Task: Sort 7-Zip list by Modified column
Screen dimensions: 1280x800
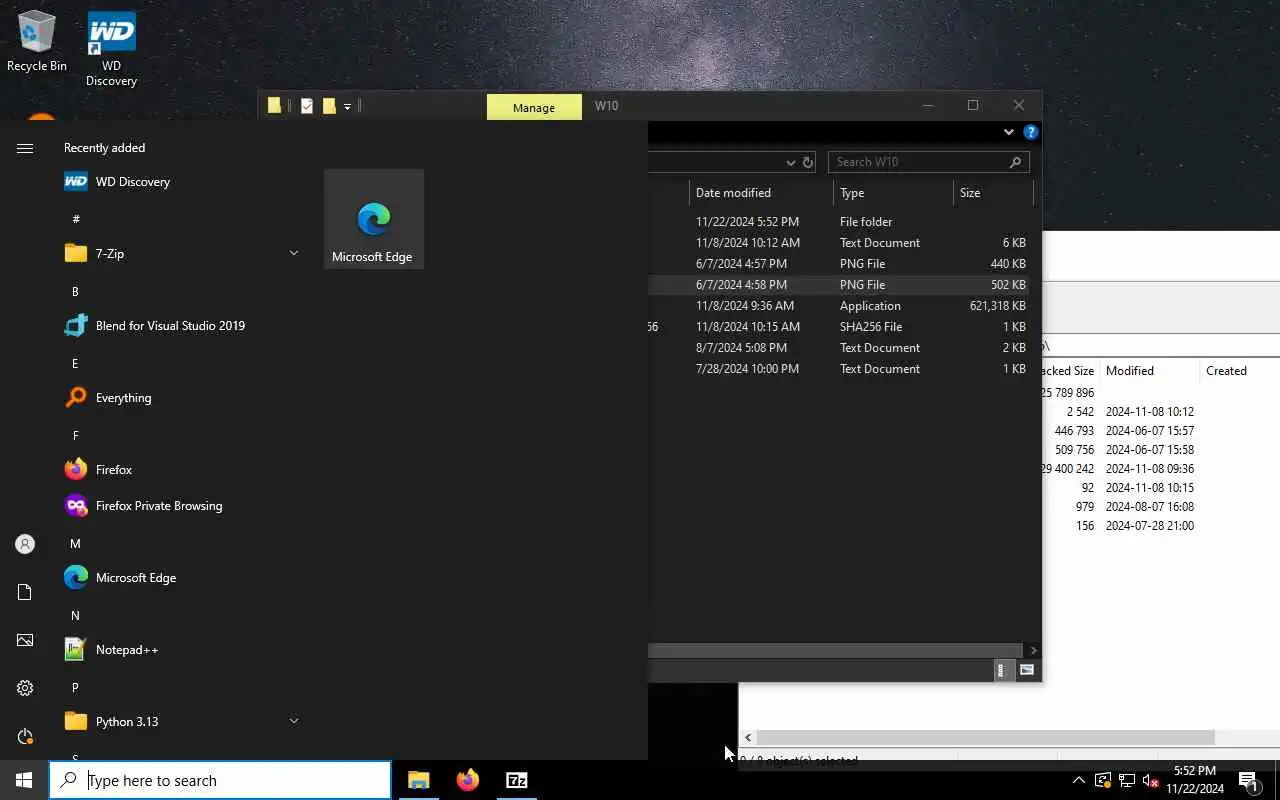Action: pyautogui.click(x=1148, y=371)
